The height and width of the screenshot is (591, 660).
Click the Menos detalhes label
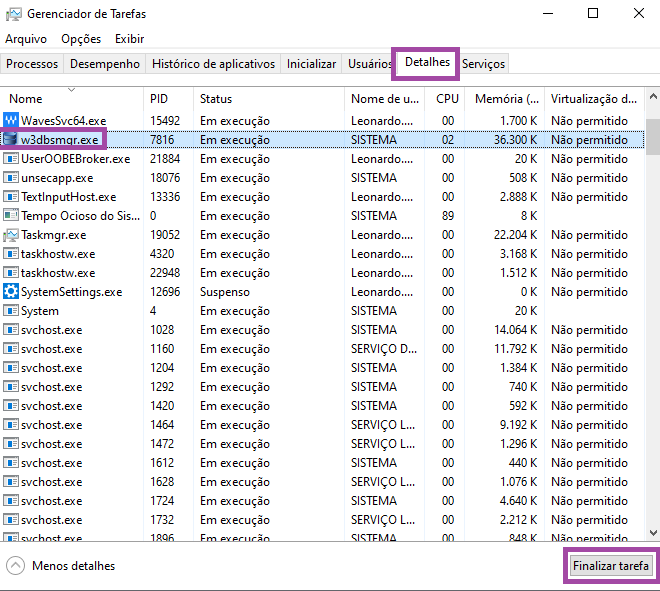pos(73,565)
